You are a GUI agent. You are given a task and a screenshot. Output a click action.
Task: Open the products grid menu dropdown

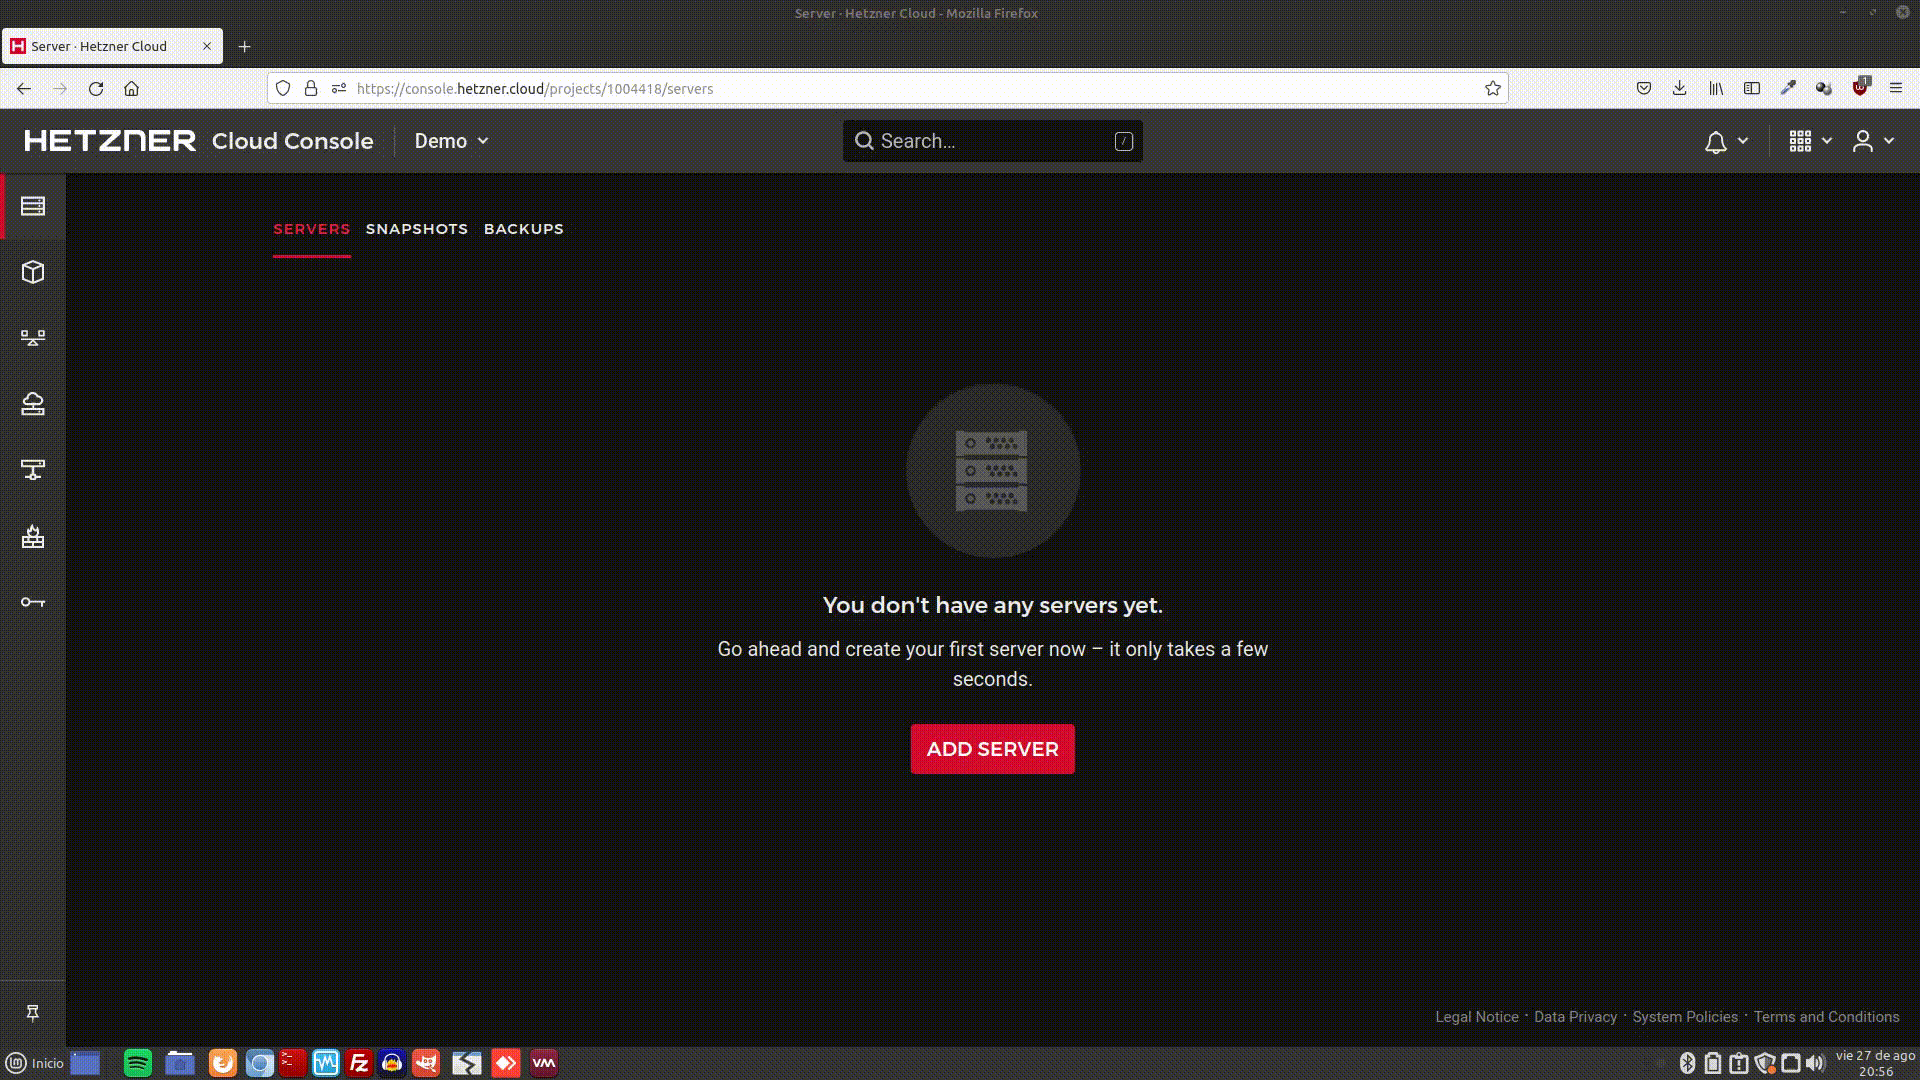1808,141
